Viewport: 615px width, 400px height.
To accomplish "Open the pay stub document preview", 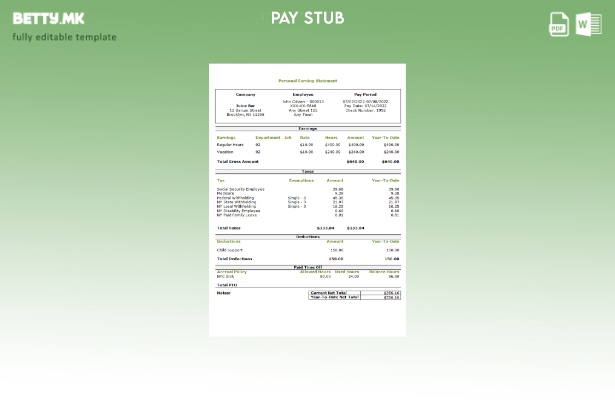I will 307,200.
